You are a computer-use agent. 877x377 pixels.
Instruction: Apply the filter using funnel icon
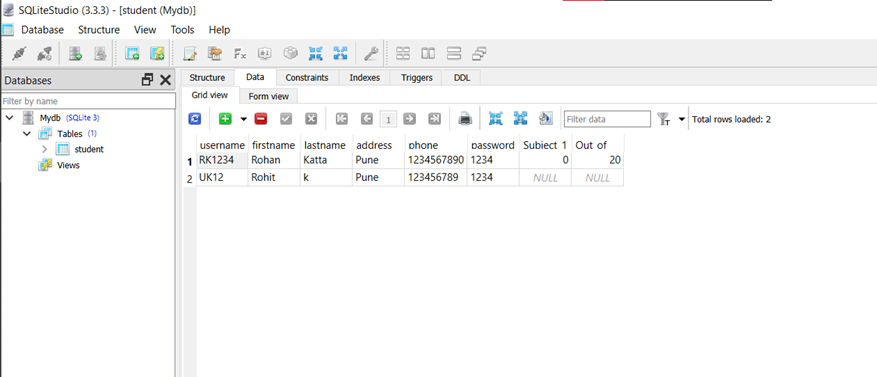[663, 119]
